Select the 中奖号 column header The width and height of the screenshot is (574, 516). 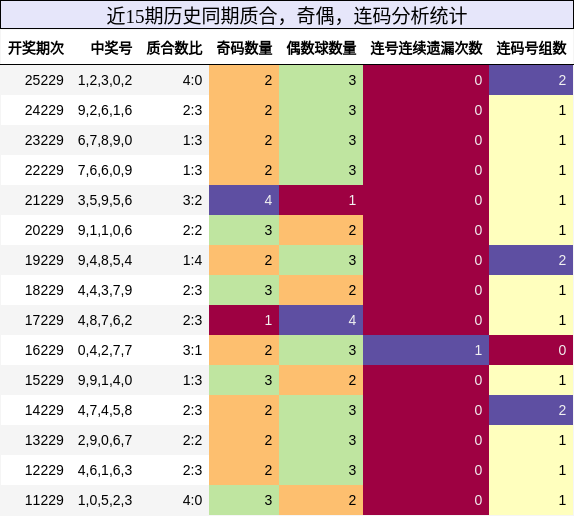112,48
